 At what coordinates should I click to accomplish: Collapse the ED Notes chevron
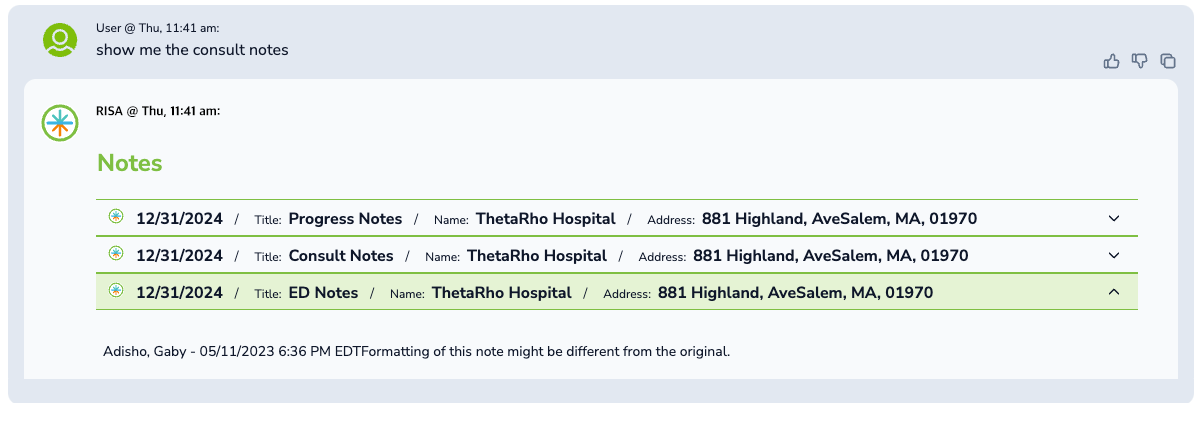(1114, 292)
